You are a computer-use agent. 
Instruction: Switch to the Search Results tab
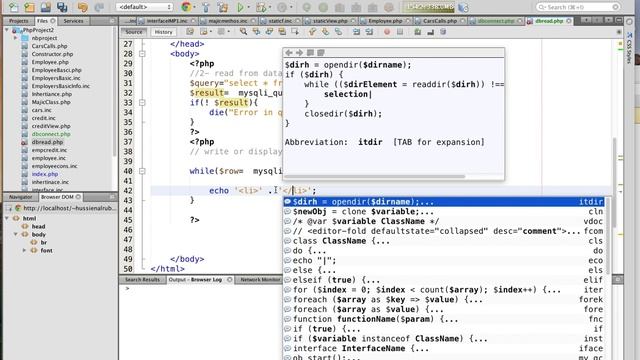tap(142, 280)
